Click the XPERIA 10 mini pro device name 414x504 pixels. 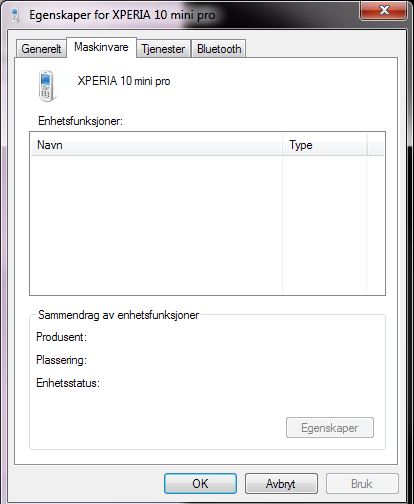pos(124,81)
